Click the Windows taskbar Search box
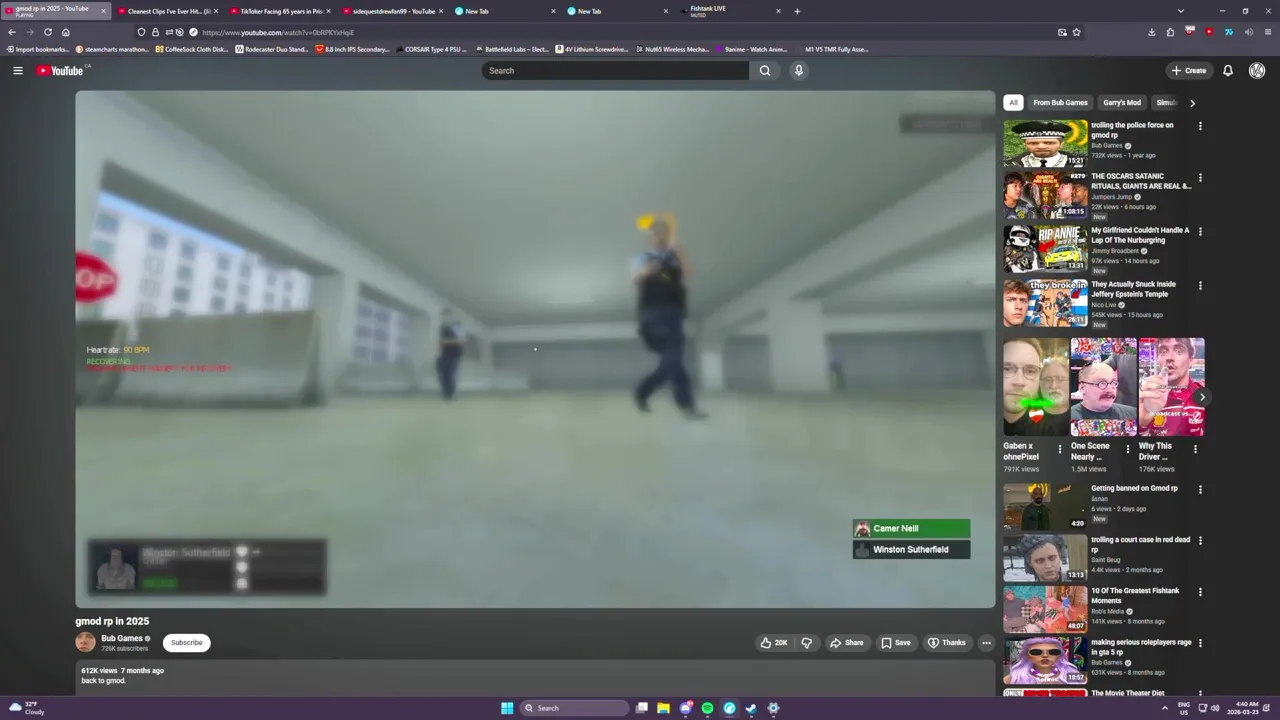Viewport: 1280px width, 720px height. (575, 708)
